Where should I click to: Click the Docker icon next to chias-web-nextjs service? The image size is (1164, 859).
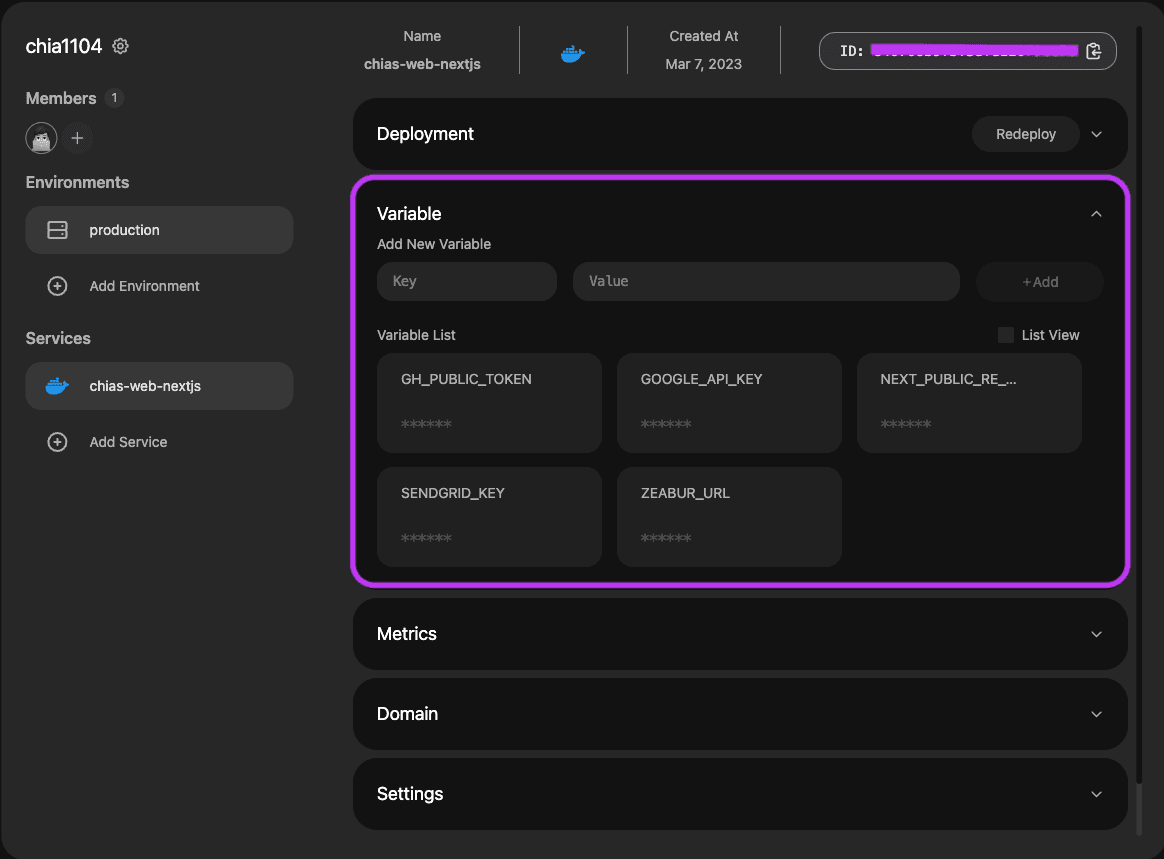point(57,385)
